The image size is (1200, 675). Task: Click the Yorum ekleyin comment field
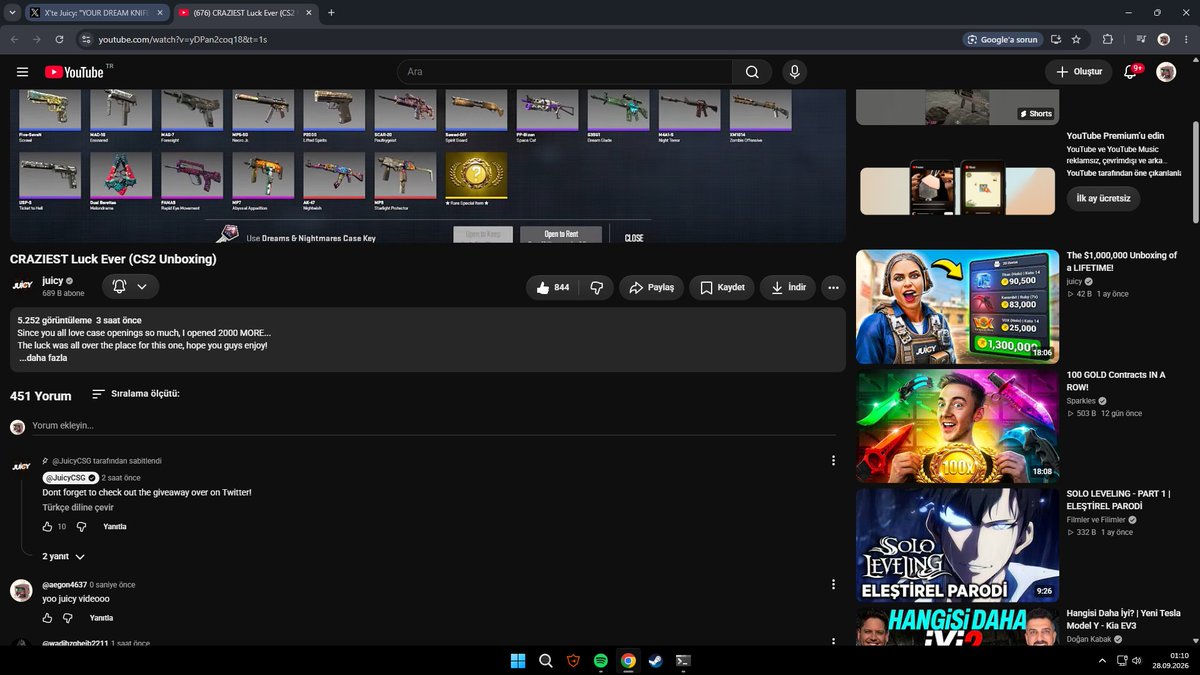pos(434,426)
